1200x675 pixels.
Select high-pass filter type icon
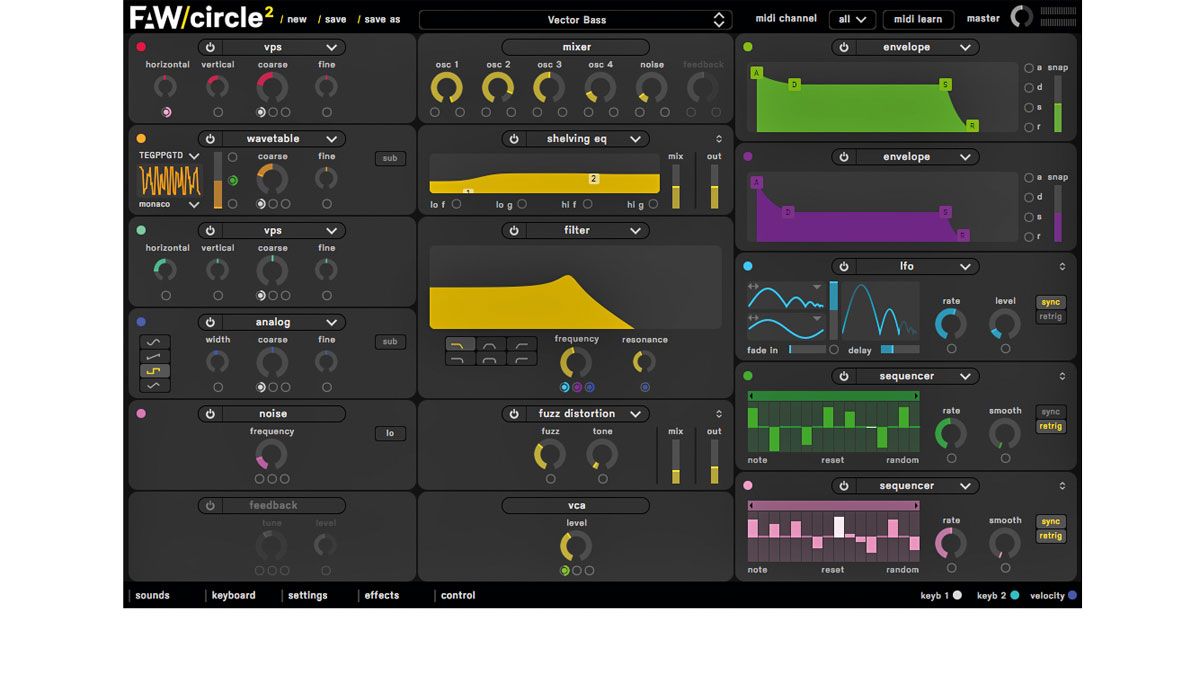point(522,345)
